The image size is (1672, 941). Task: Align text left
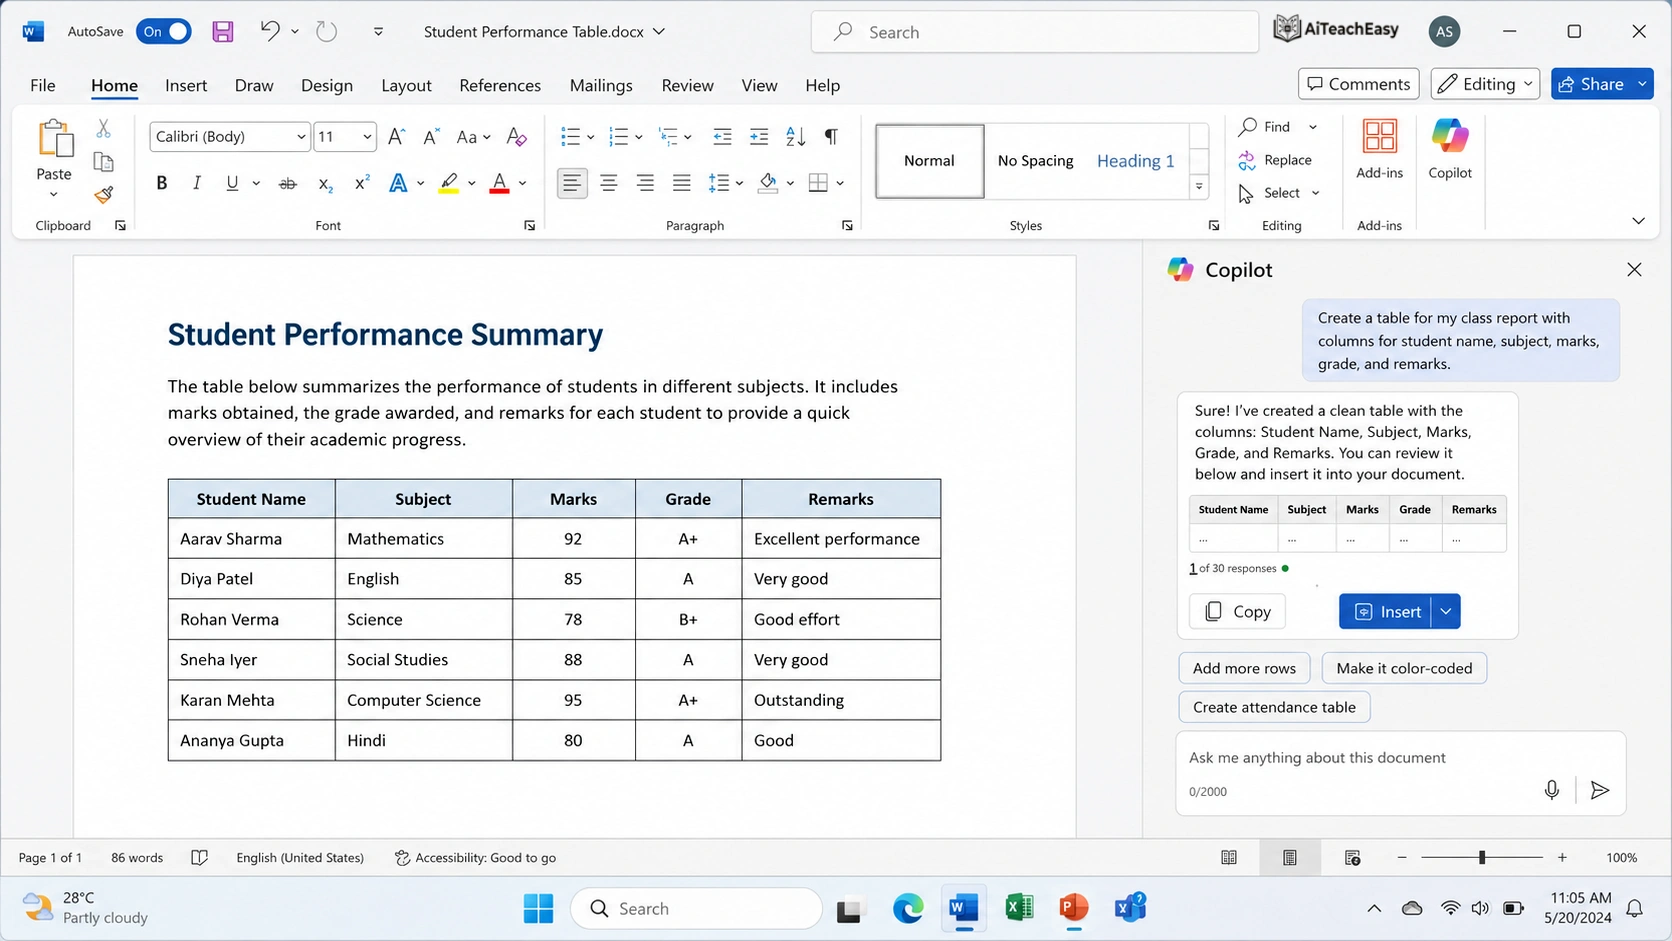click(572, 183)
